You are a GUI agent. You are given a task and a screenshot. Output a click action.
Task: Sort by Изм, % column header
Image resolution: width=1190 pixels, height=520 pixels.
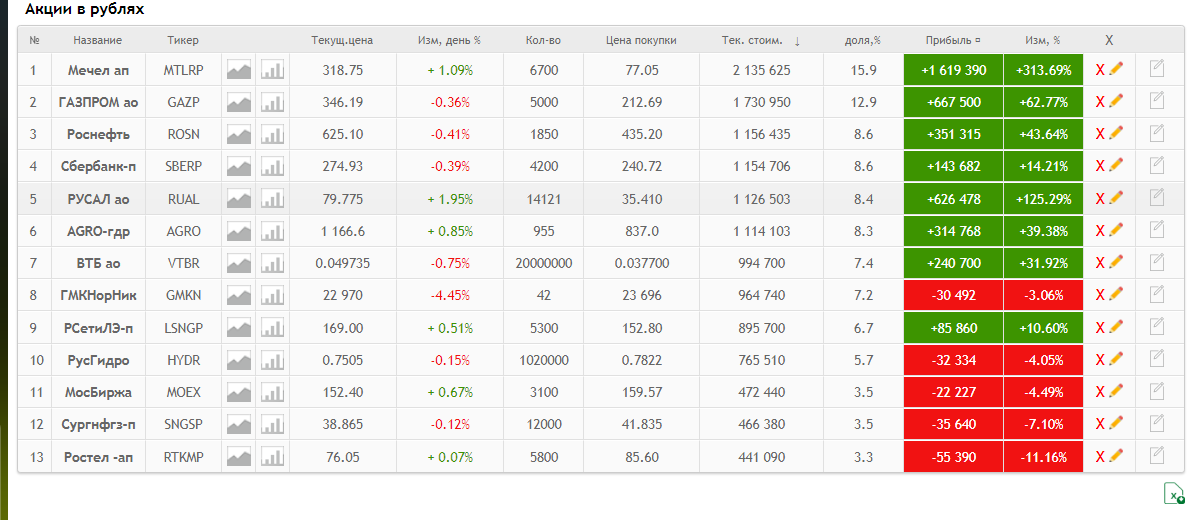coord(1043,40)
